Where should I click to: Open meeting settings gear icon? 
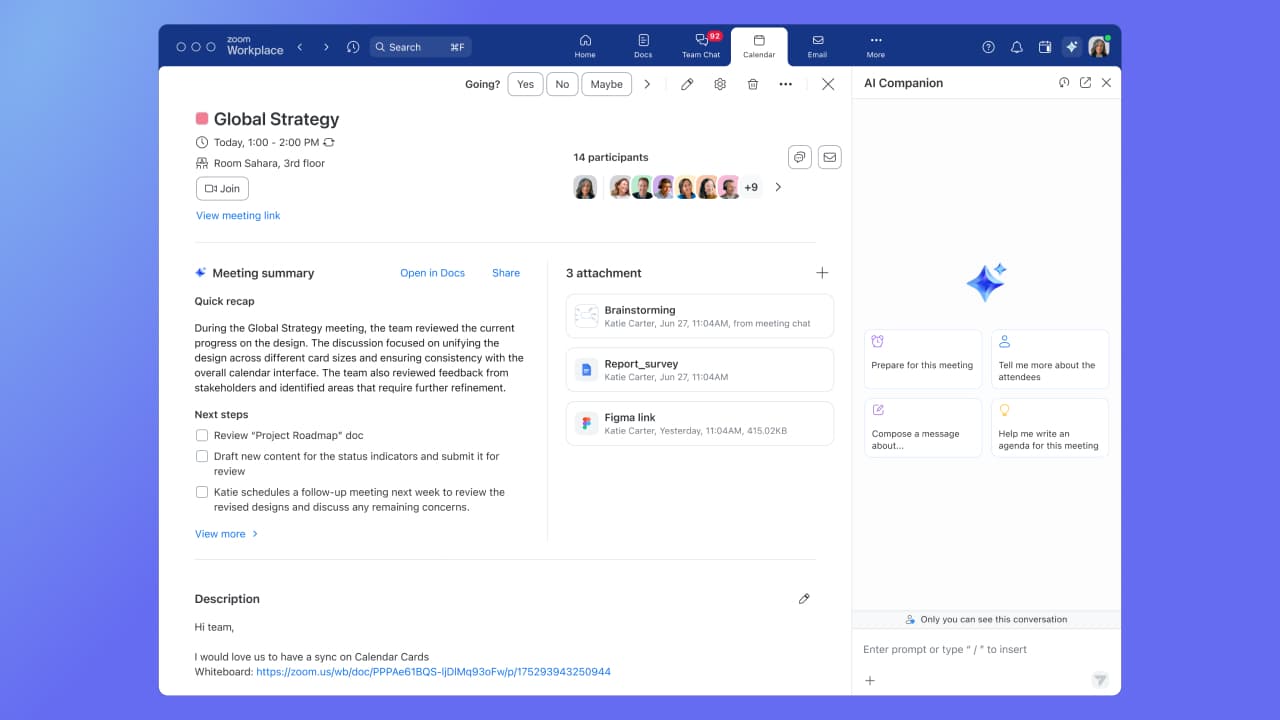tap(720, 85)
